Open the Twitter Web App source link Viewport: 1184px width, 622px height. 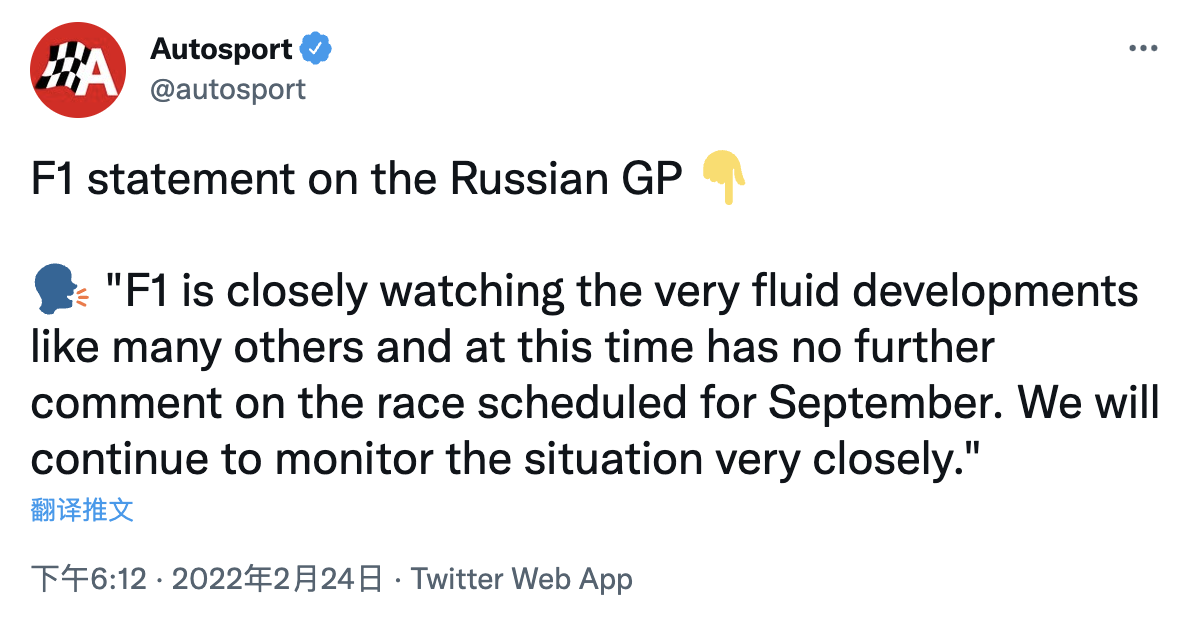pyautogui.click(x=522, y=579)
